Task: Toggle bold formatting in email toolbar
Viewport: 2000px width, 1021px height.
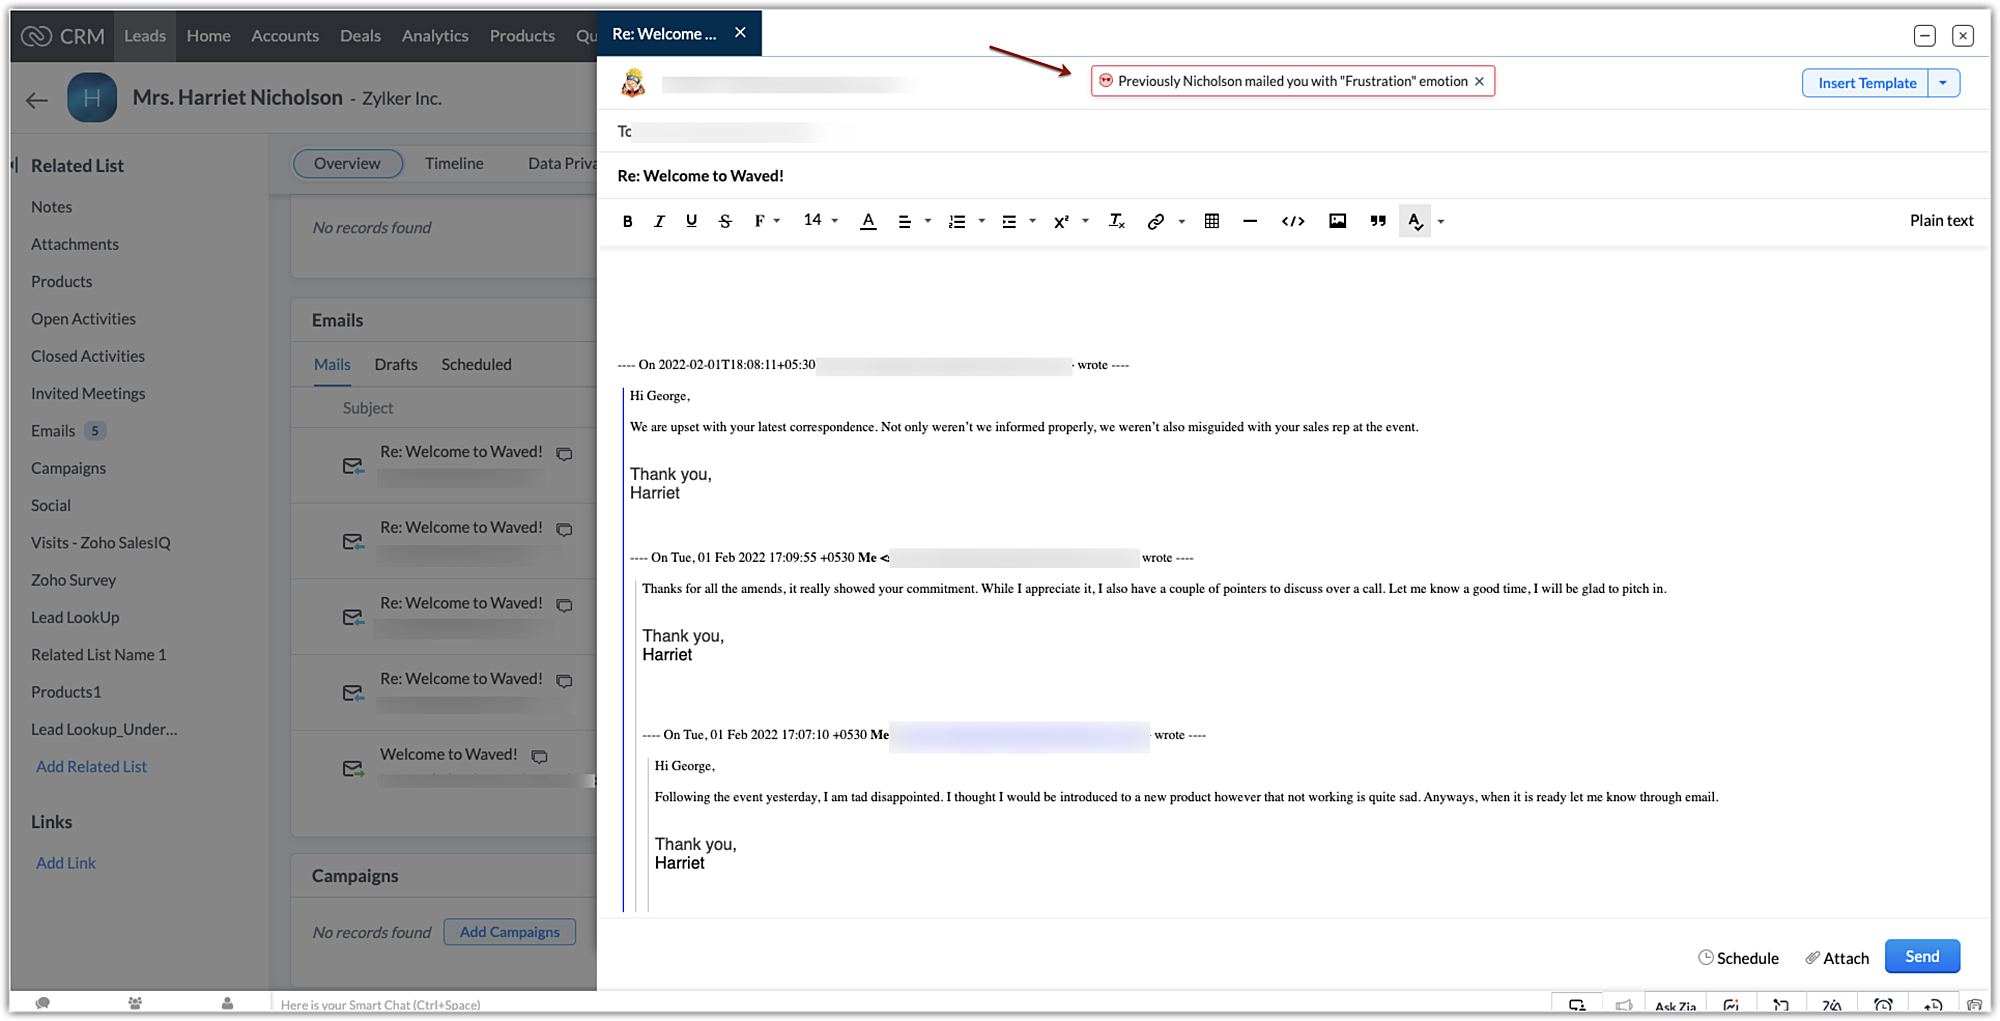Action: coord(627,221)
